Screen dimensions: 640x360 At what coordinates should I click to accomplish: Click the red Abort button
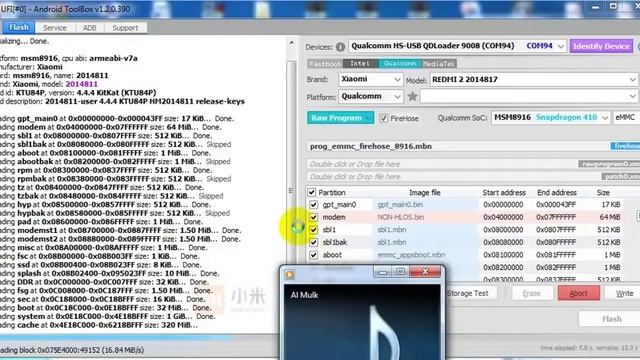578,293
